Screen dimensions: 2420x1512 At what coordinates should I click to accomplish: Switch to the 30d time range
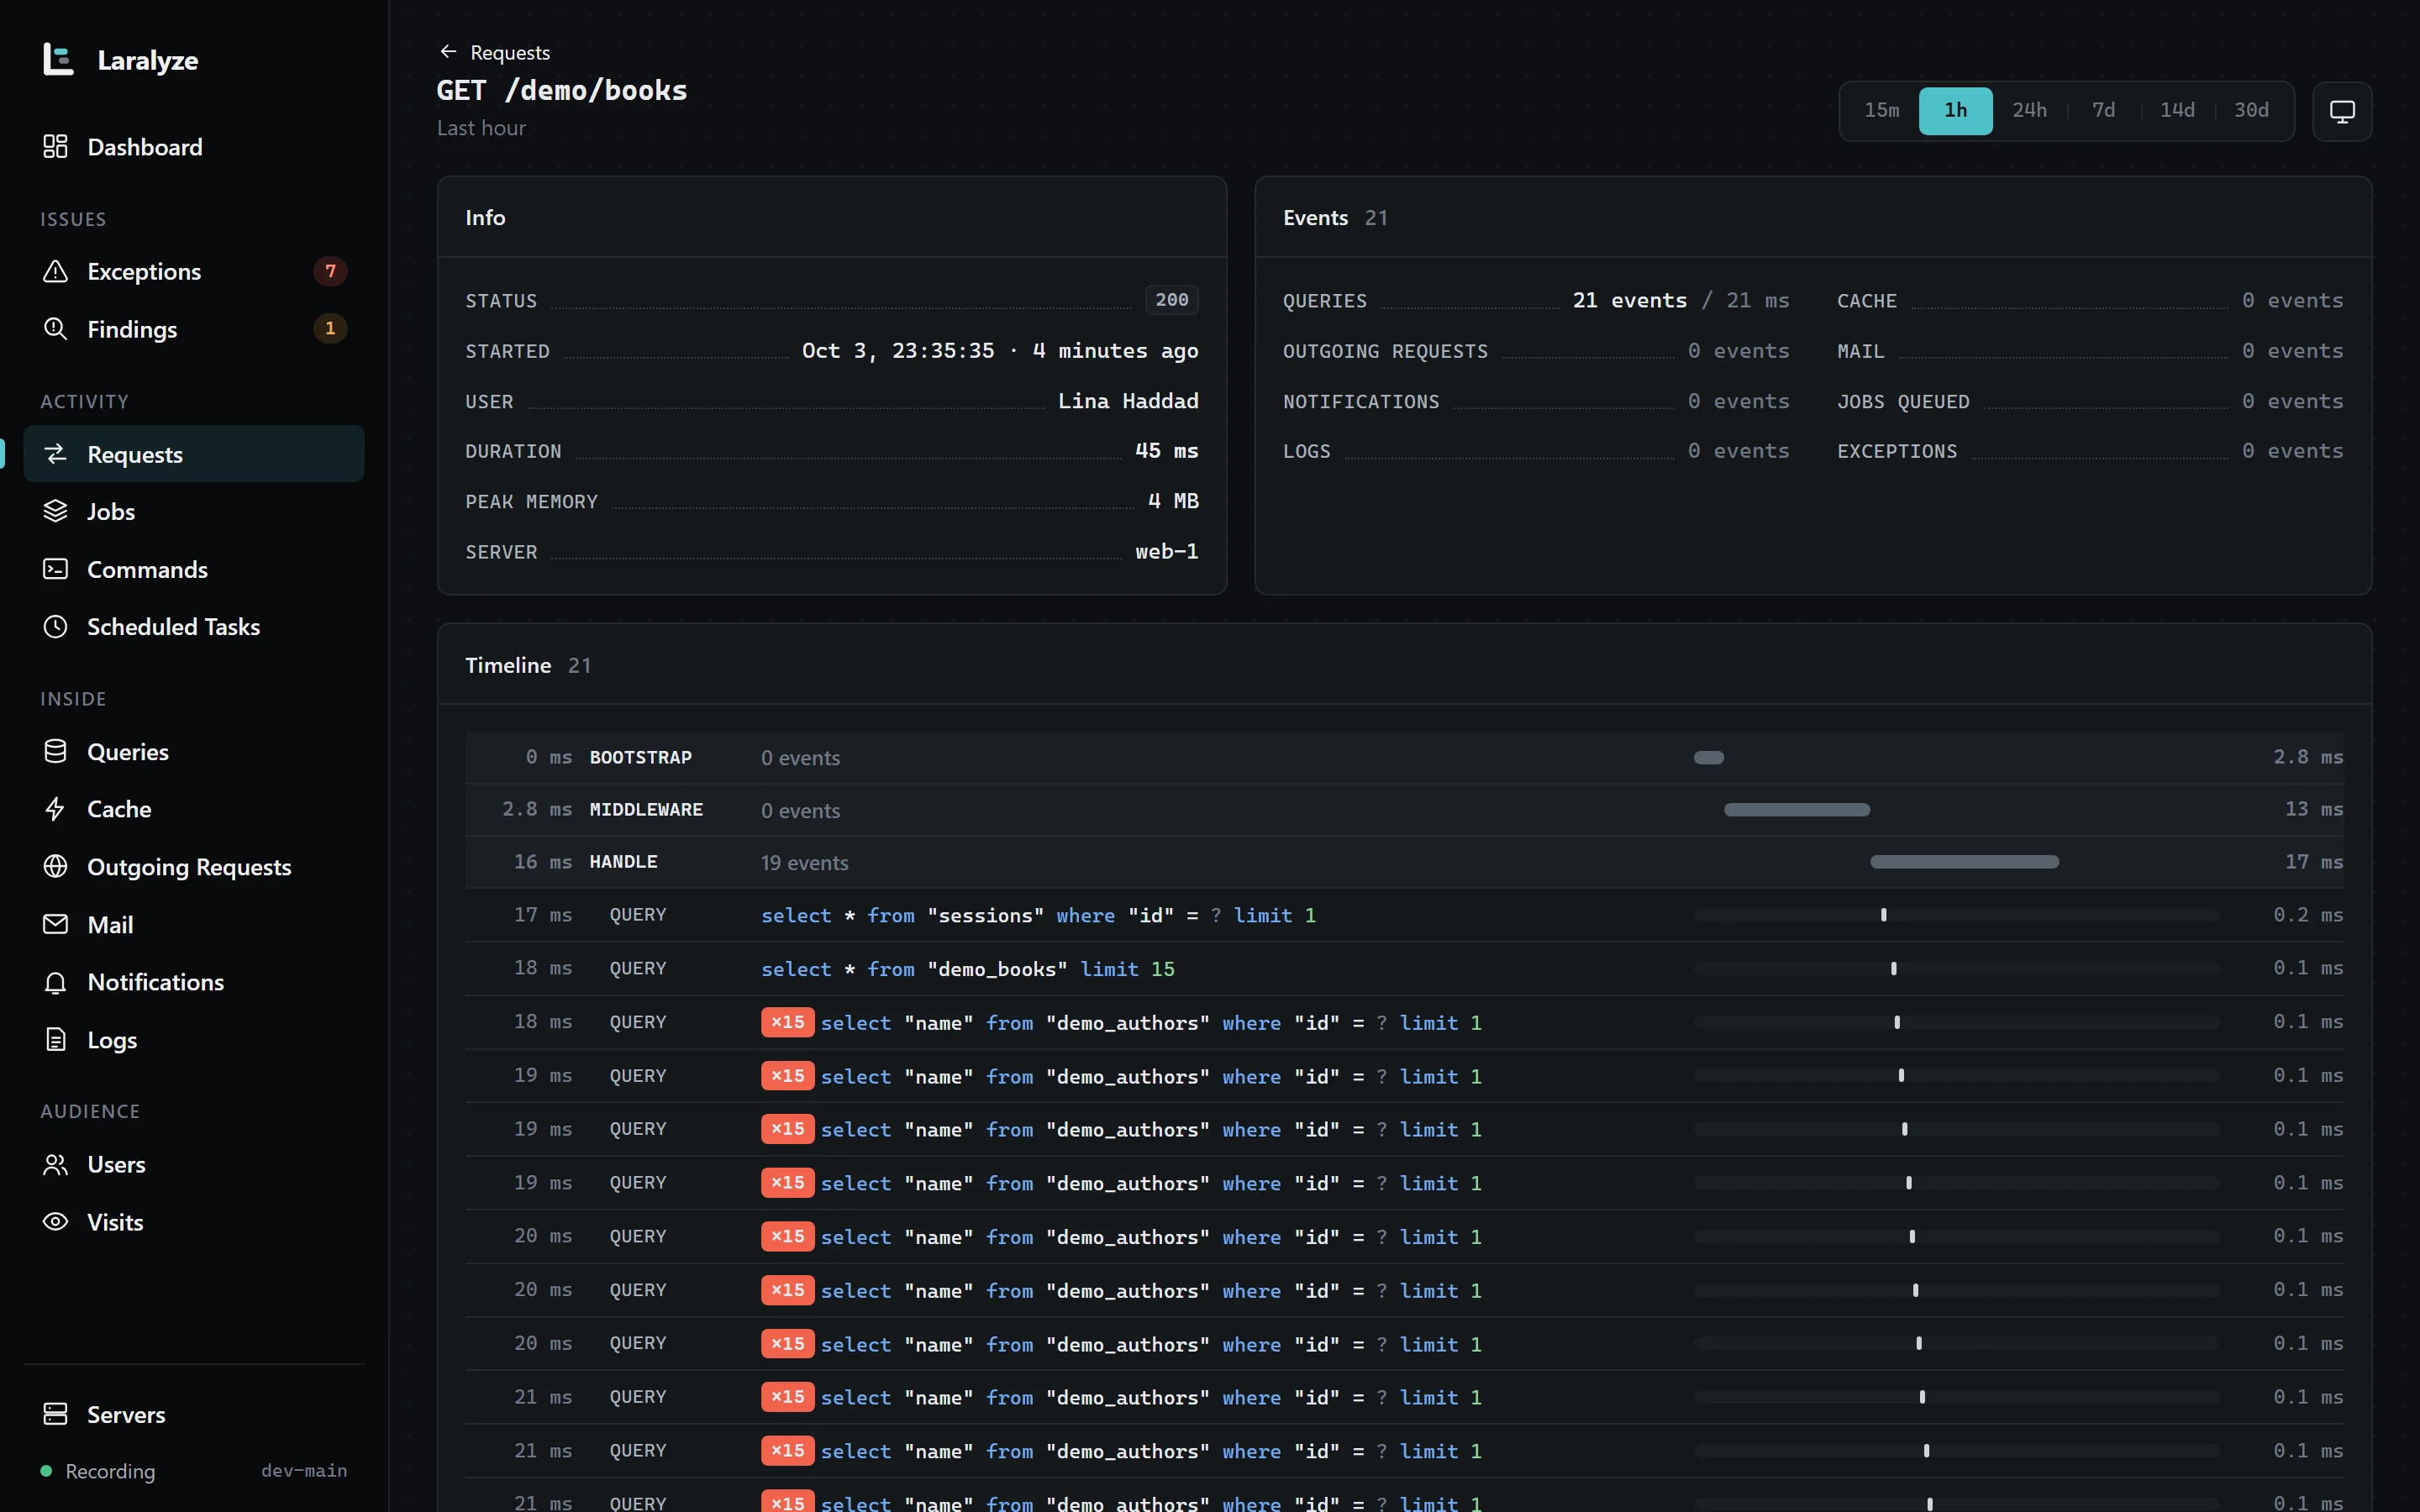(2251, 110)
